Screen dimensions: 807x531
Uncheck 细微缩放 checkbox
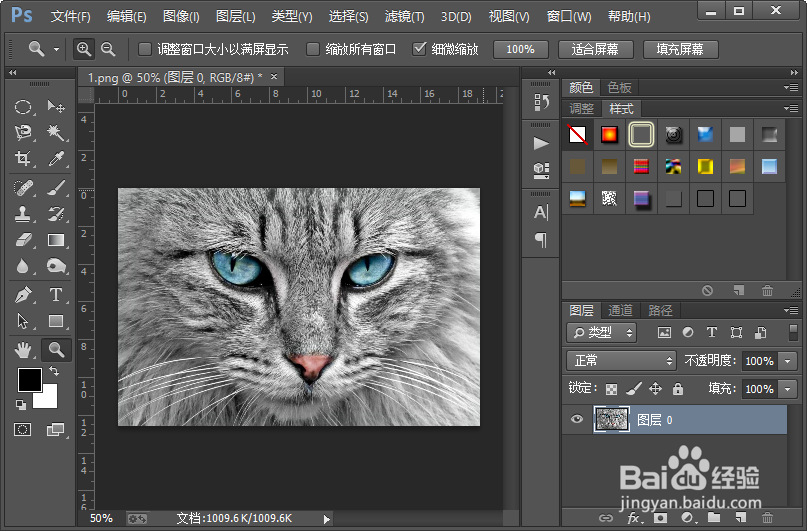click(x=419, y=49)
